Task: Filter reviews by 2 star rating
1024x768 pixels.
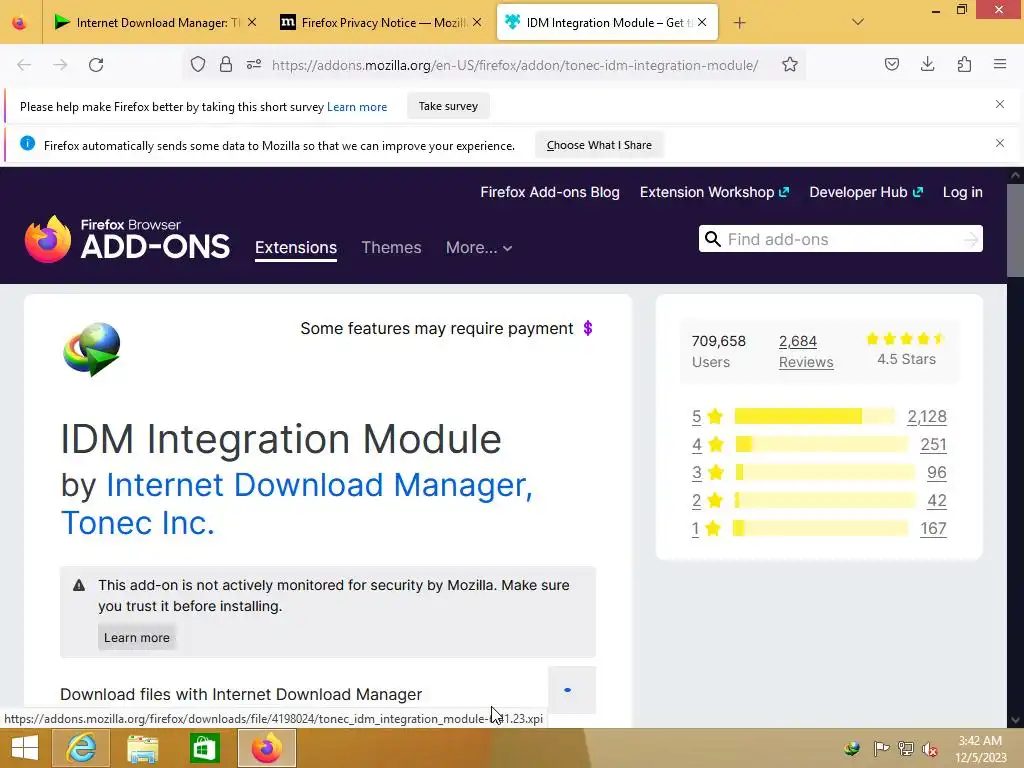Action: (x=707, y=500)
